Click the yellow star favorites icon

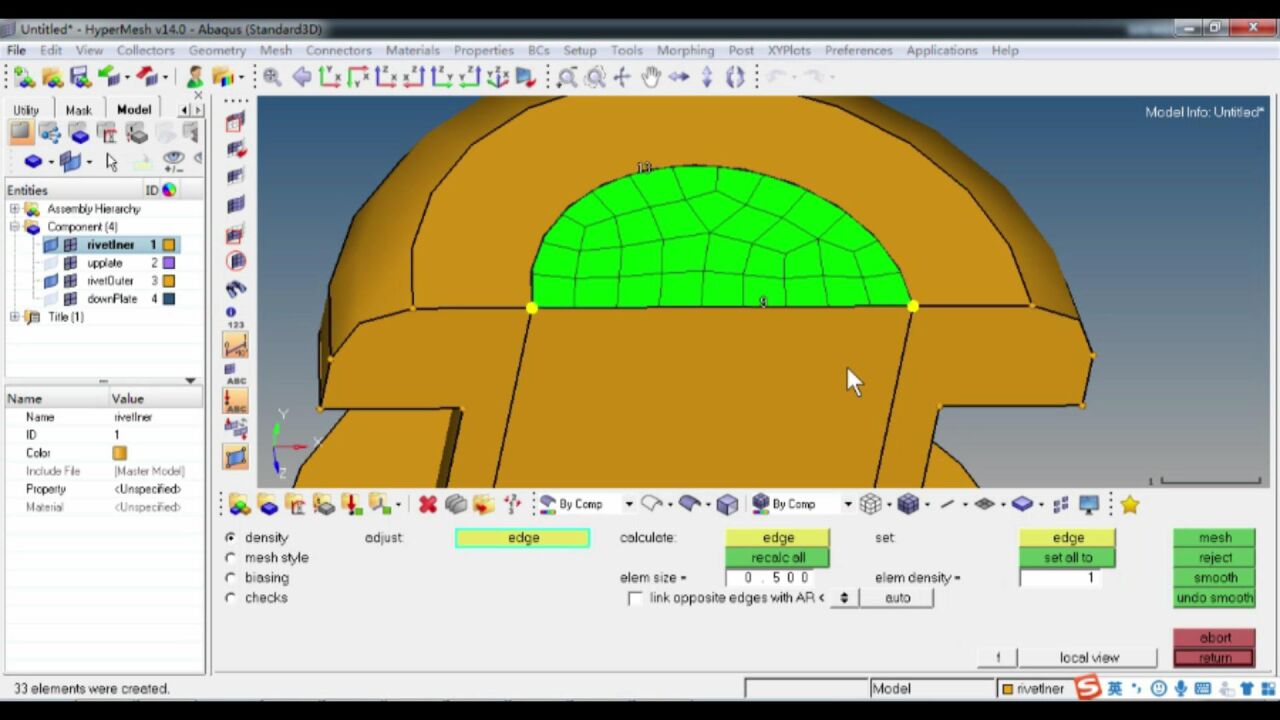1130,504
